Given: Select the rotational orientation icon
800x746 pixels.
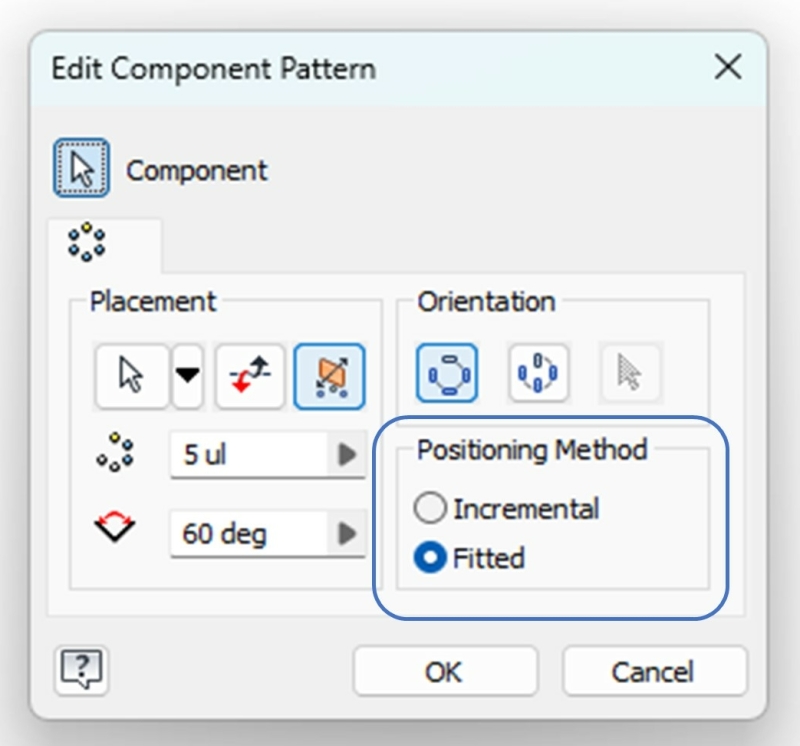Looking at the screenshot, I should point(447,373).
